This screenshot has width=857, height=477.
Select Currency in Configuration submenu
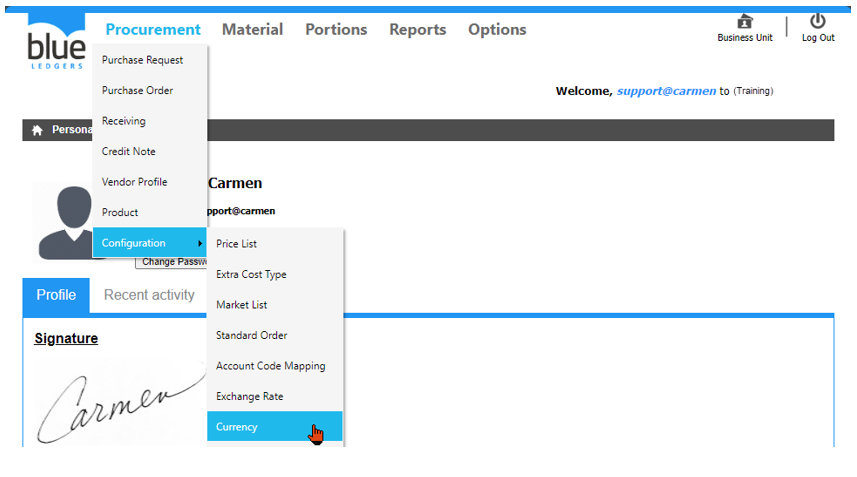pyautogui.click(x=237, y=427)
